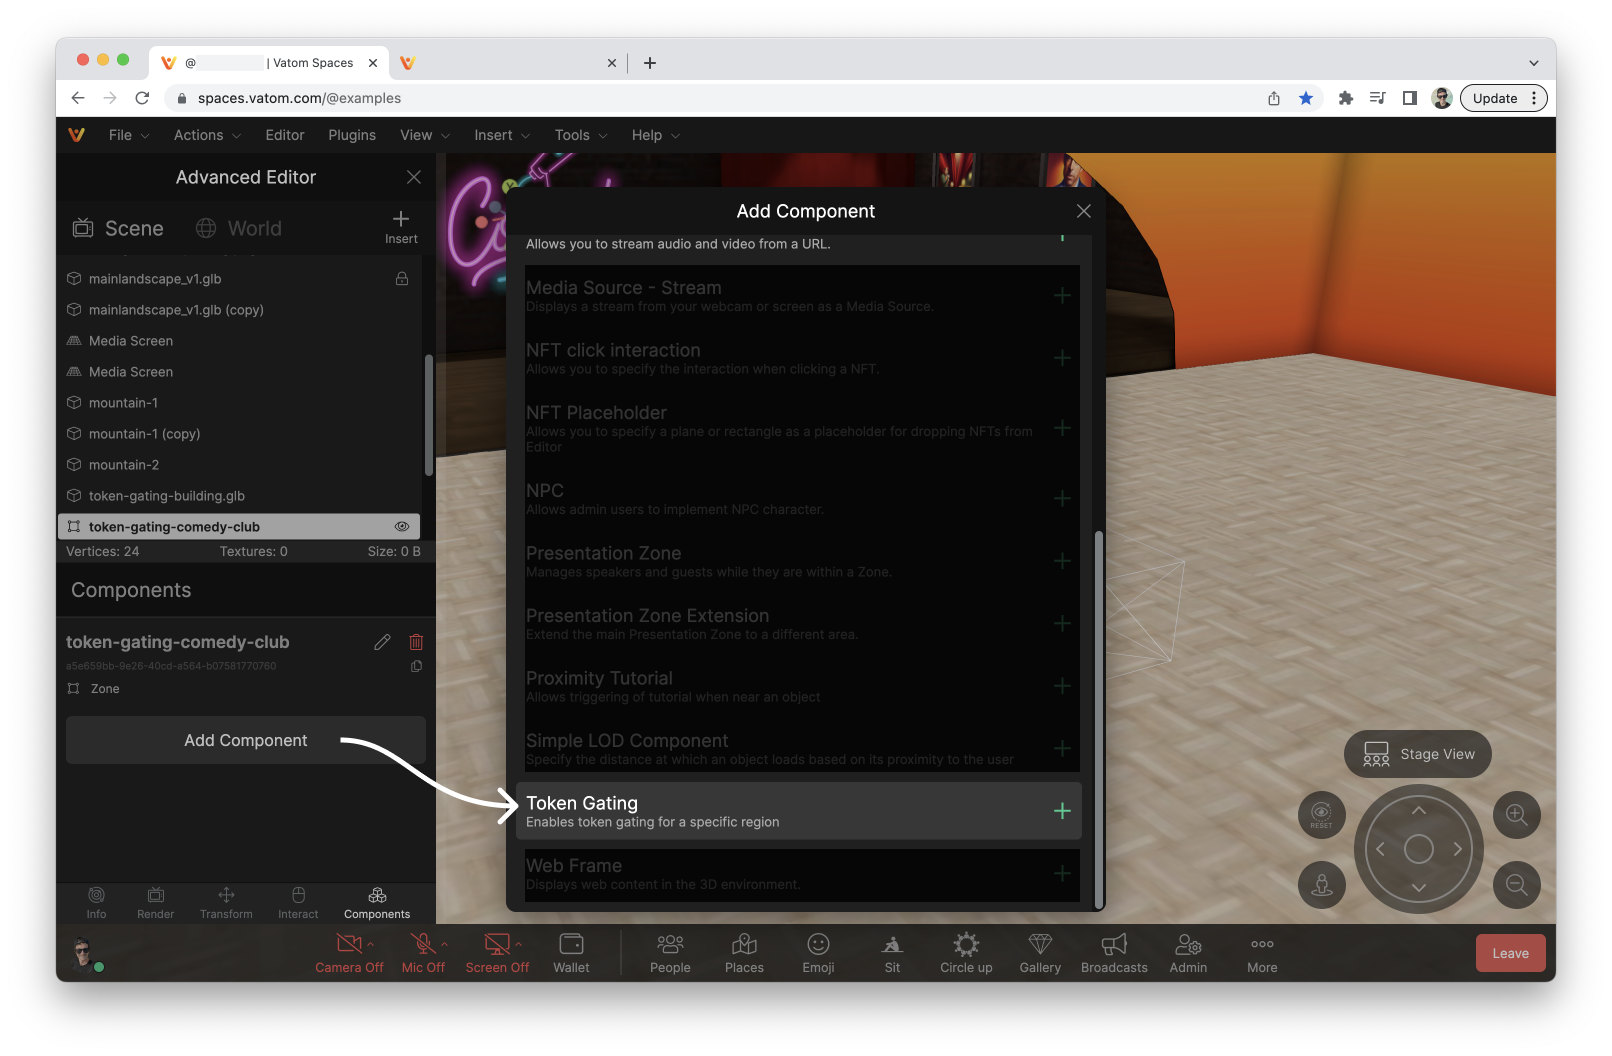Viewport: 1612px width, 1056px height.
Task: Click the Vatom logo in the menu bar
Action: click(x=77, y=135)
